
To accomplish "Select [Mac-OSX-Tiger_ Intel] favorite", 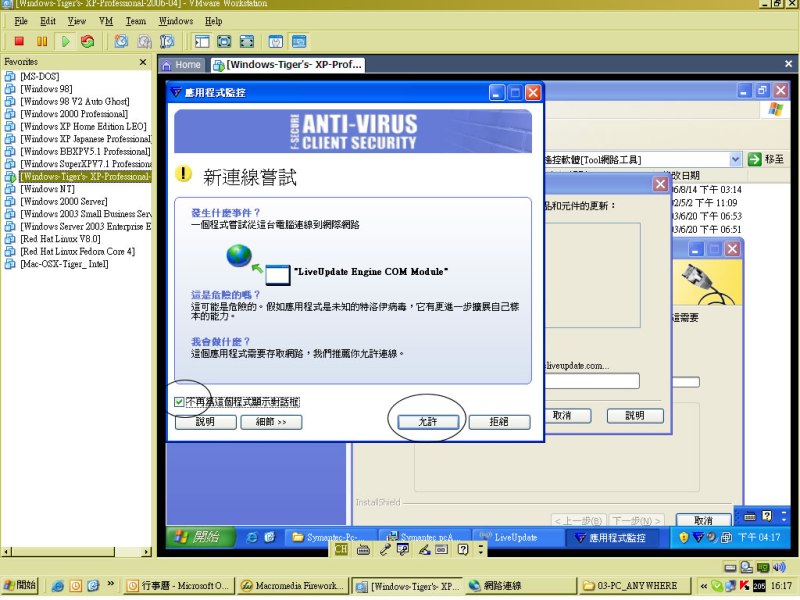I will [x=64, y=264].
